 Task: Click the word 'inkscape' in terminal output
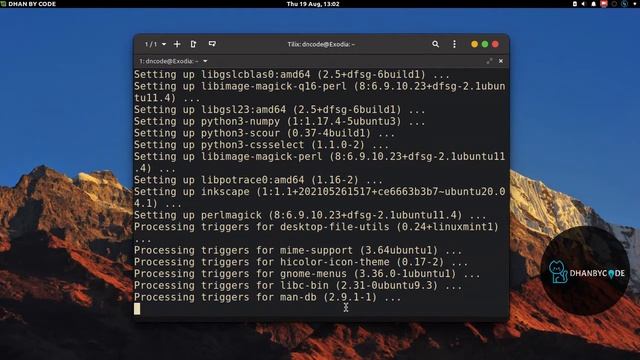(x=225, y=192)
